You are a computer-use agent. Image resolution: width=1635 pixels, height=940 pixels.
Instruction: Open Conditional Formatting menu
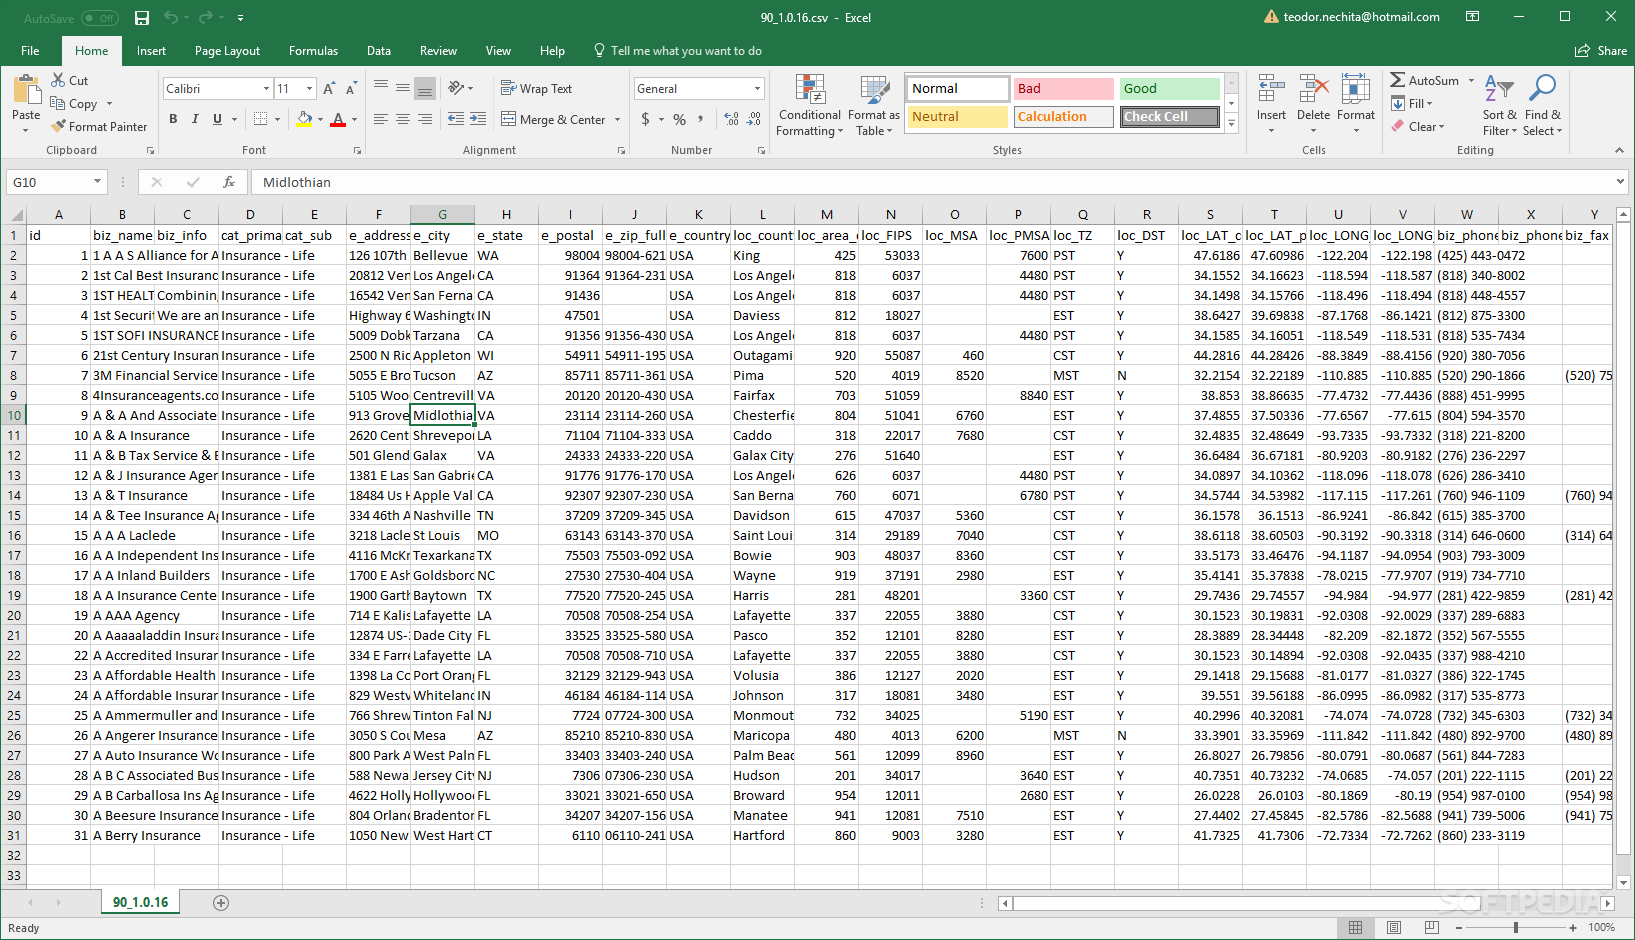coord(810,106)
